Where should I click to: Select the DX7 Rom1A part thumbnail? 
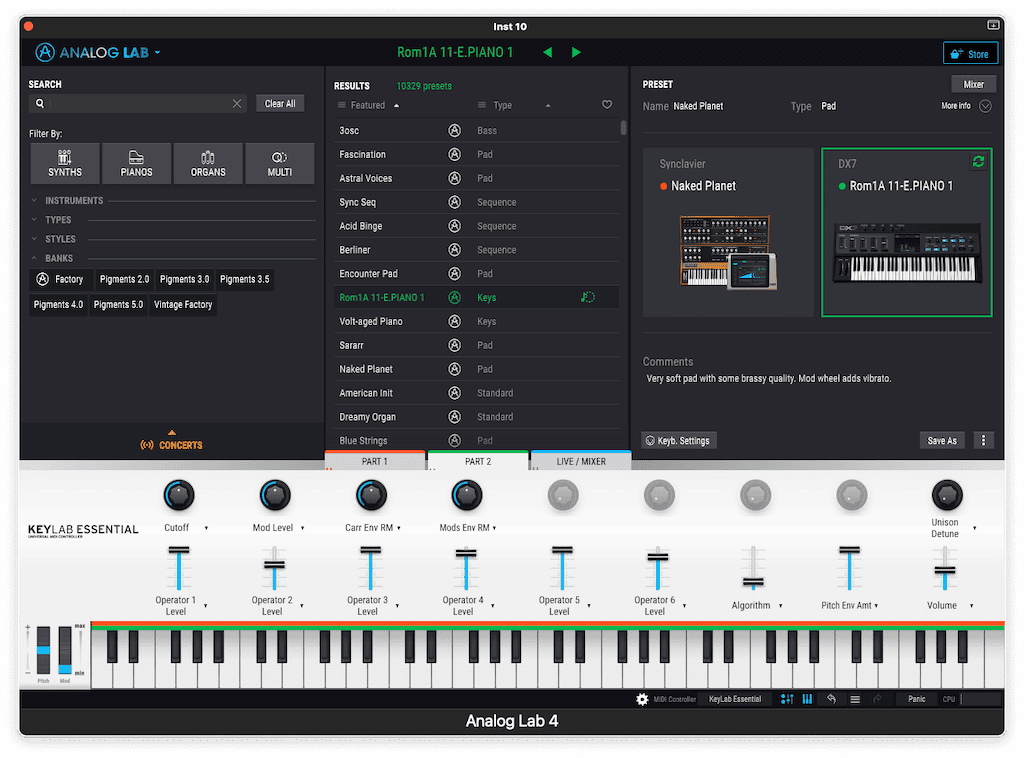click(906, 253)
